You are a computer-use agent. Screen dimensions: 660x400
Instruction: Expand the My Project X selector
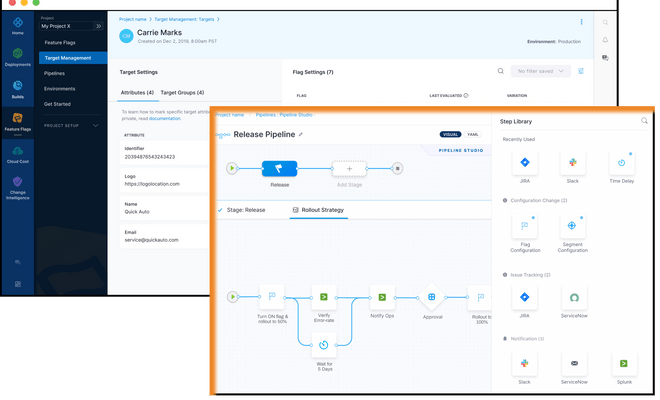pos(98,26)
